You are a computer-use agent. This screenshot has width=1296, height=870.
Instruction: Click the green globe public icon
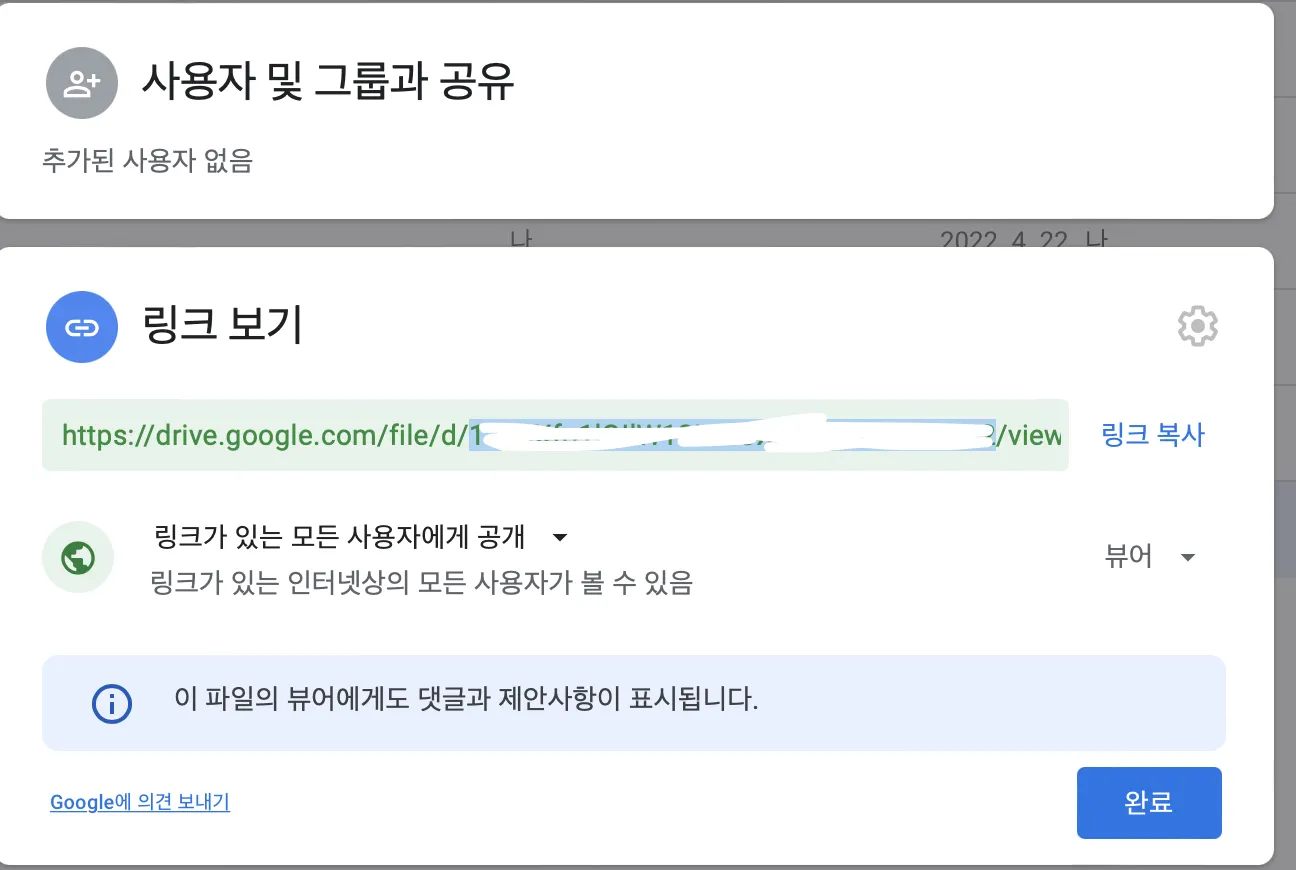pos(78,557)
